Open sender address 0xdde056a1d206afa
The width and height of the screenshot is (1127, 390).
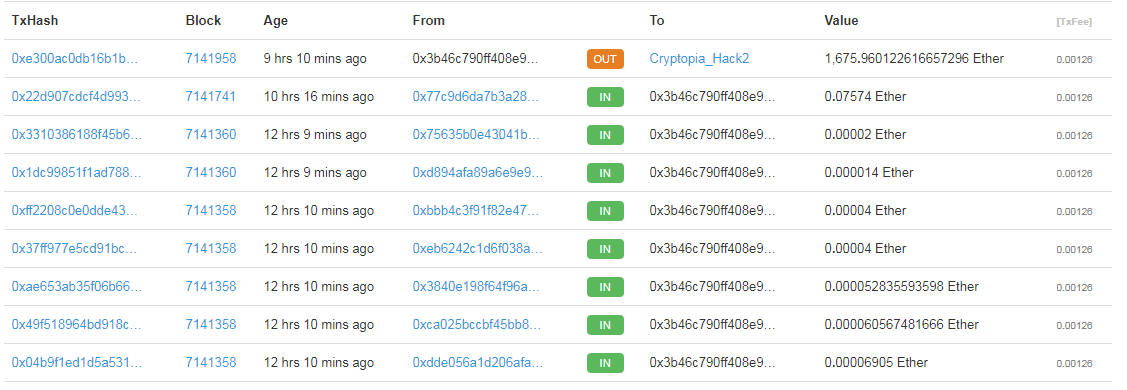tap(477, 363)
